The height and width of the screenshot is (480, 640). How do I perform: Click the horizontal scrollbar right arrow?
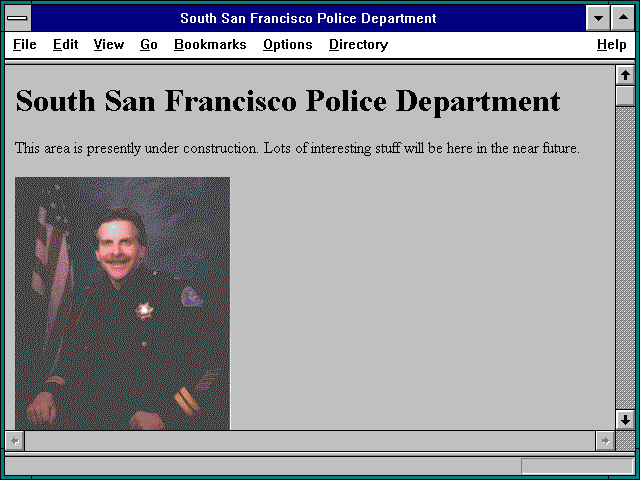tap(605, 441)
